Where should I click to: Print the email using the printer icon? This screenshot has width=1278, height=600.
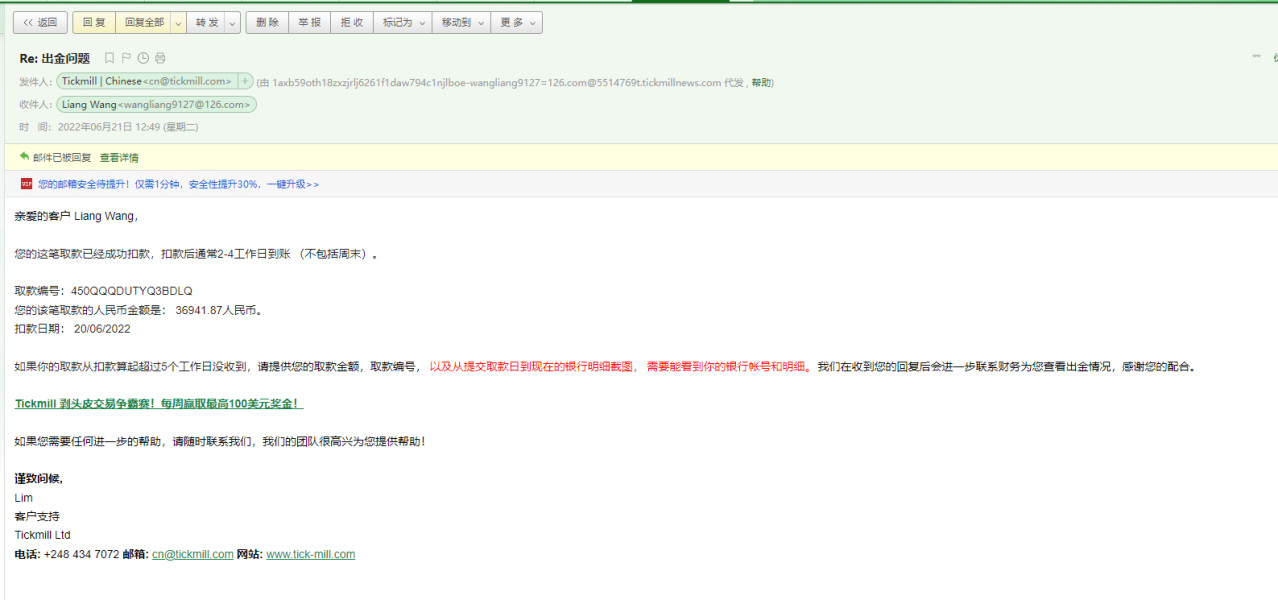[x=160, y=58]
